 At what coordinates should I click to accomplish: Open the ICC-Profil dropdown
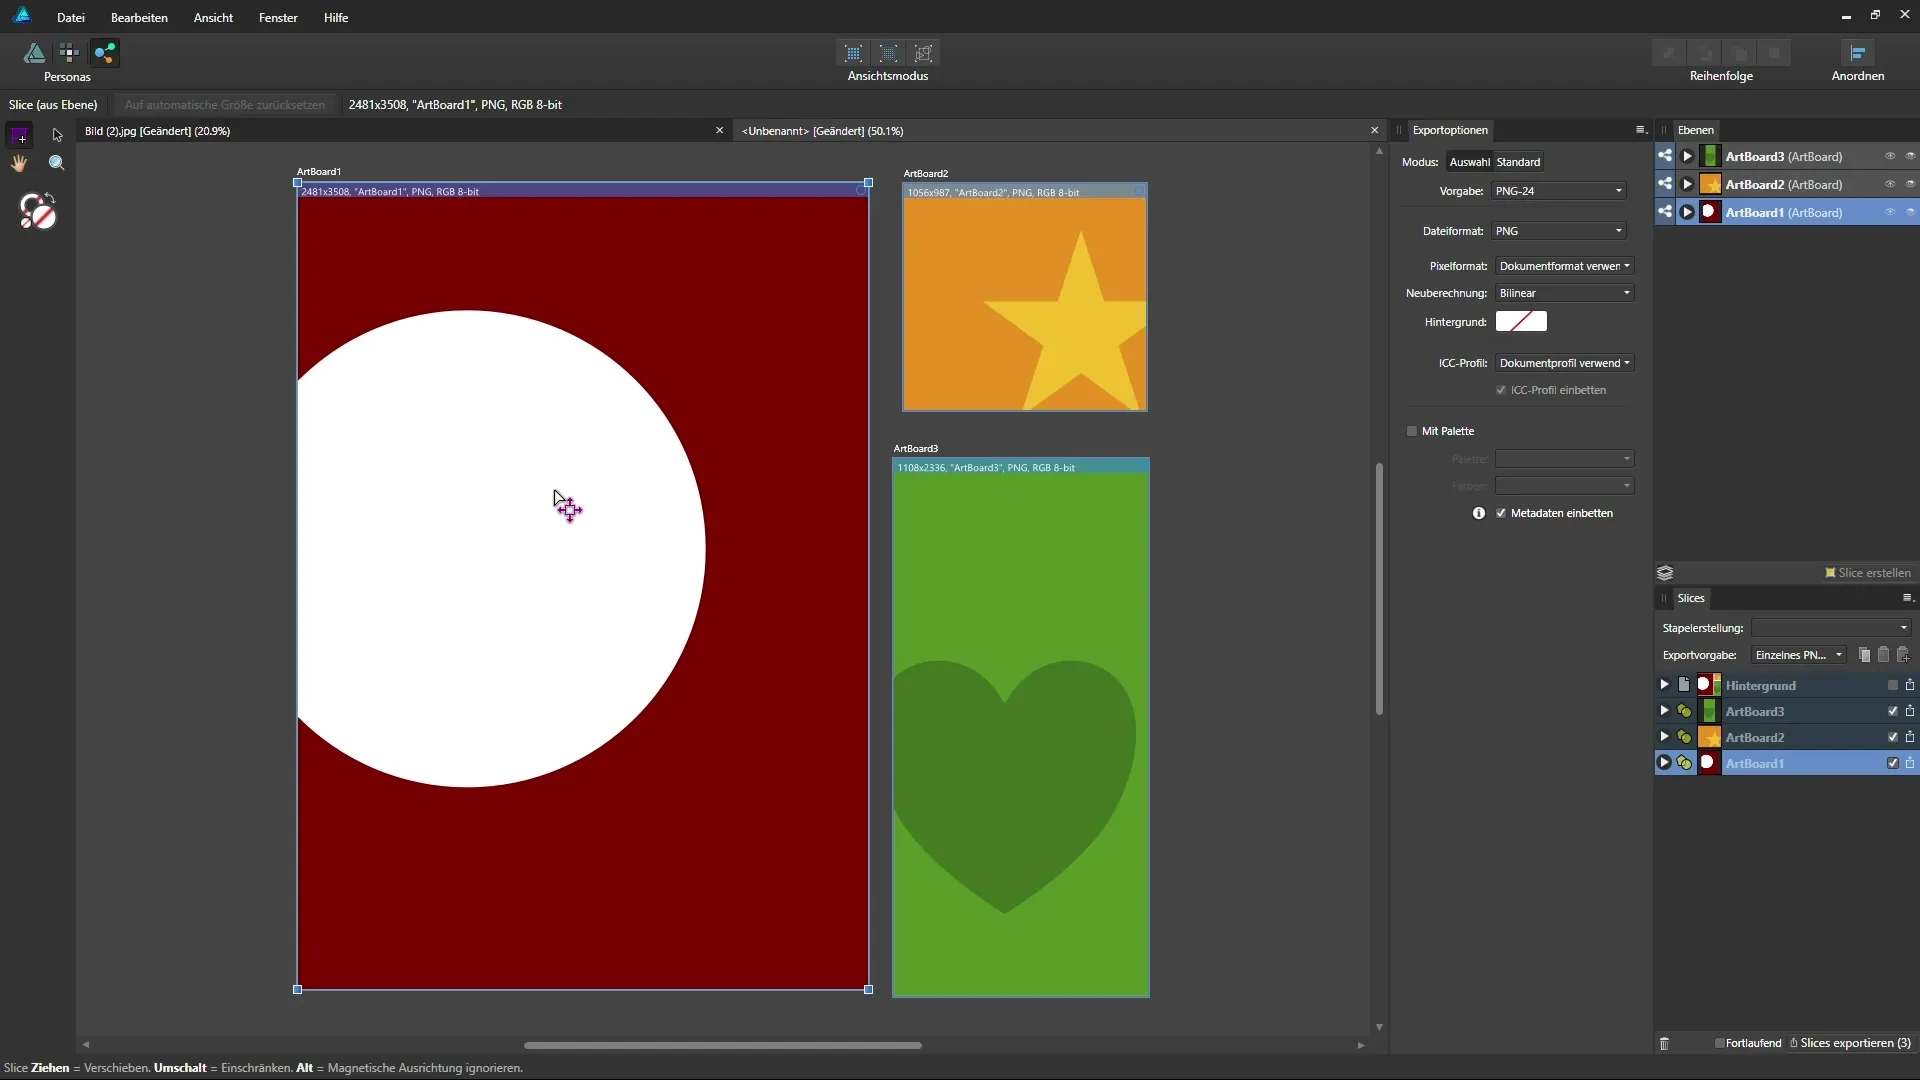(x=1565, y=363)
